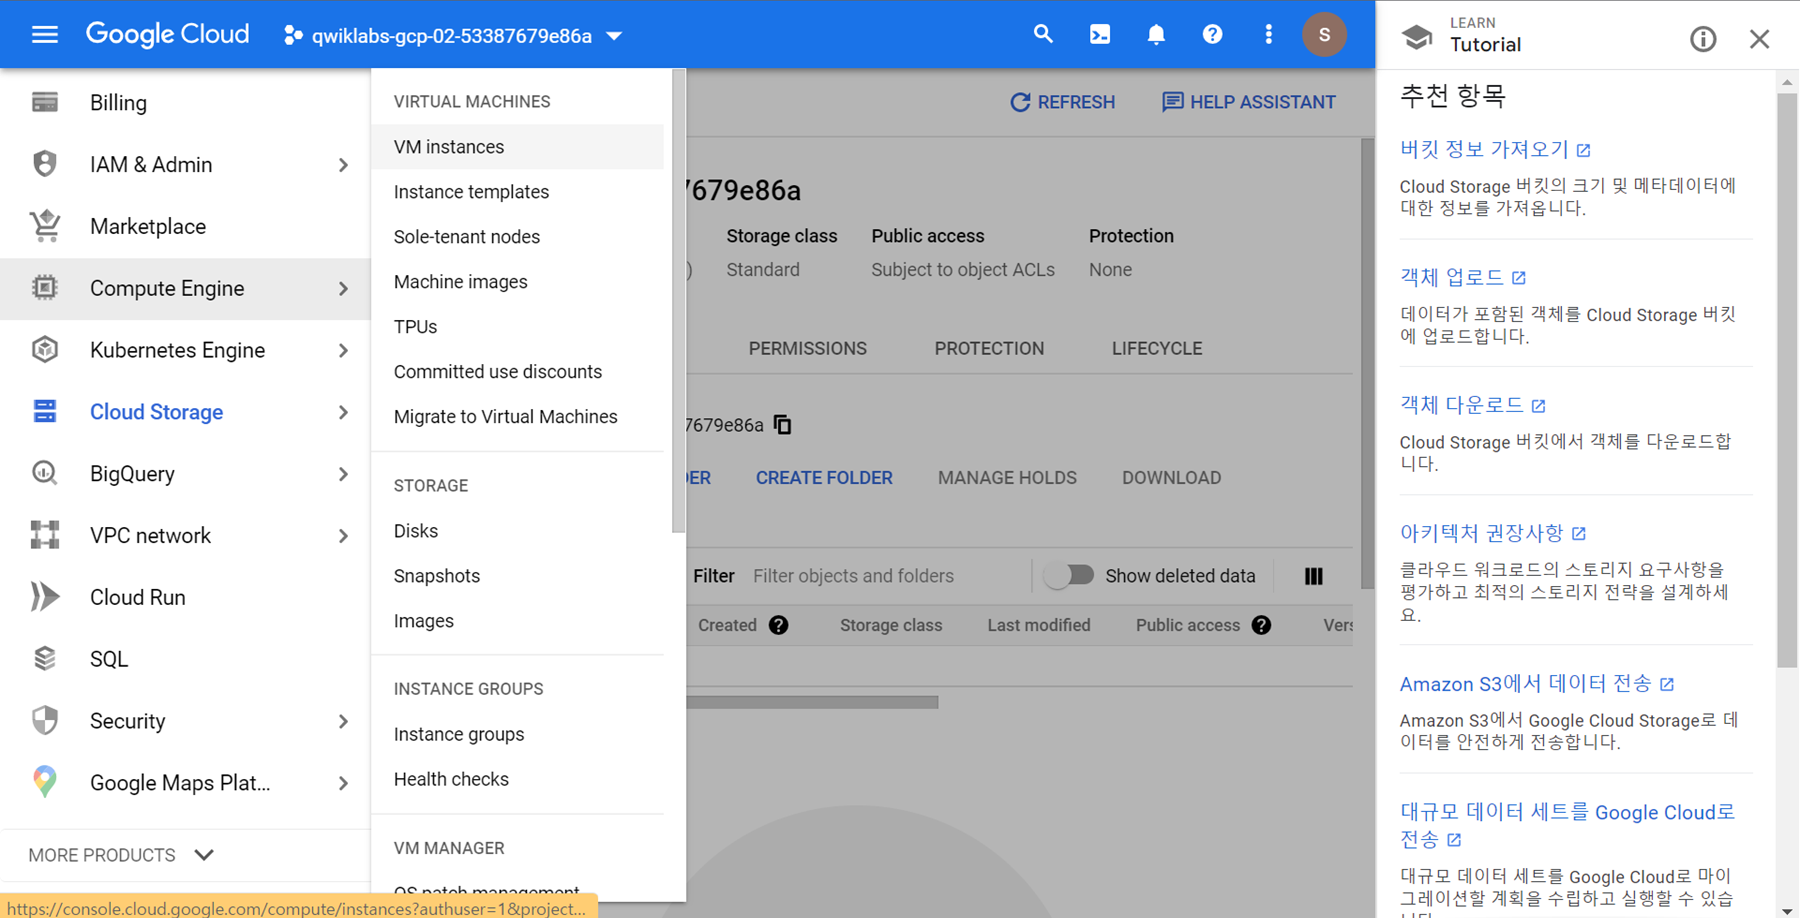
Task: Close the Tutorial panel
Action: [1760, 39]
